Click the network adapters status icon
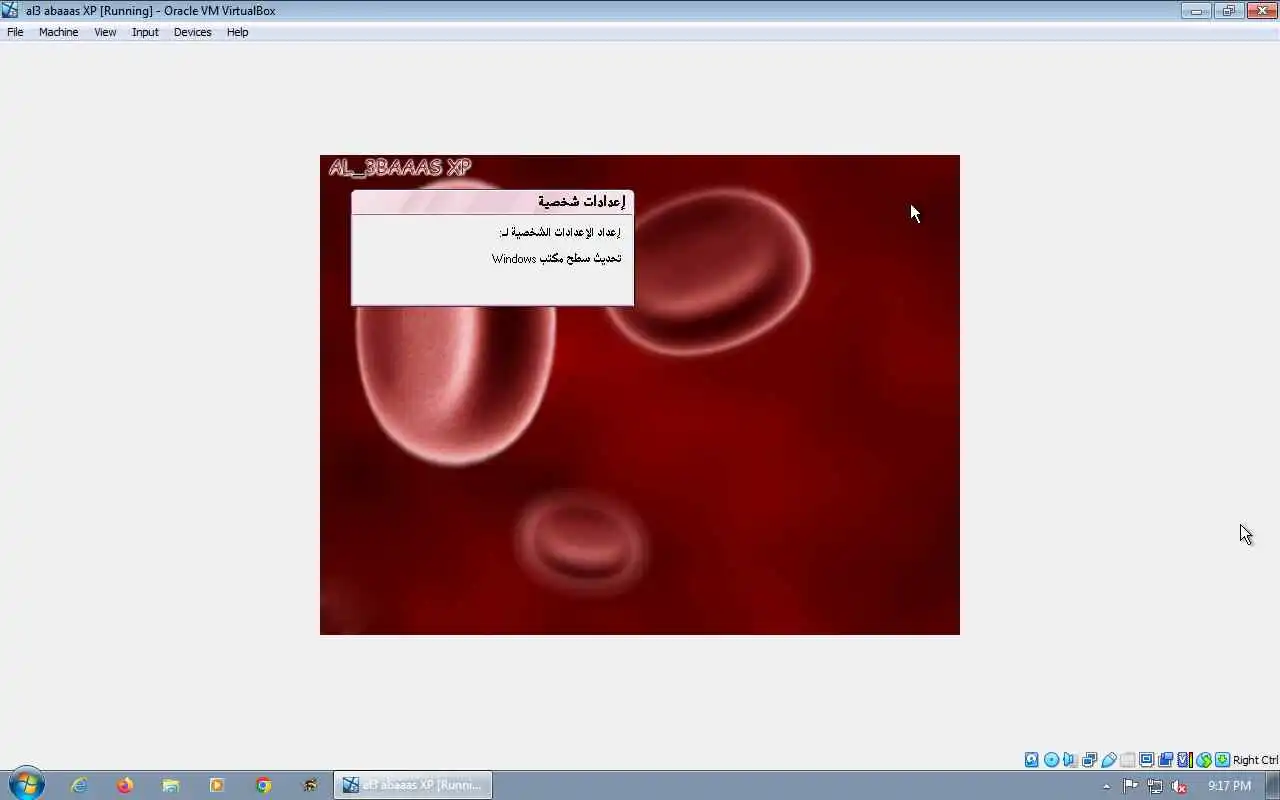This screenshot has height=800, width=1280. (1089, 760)
